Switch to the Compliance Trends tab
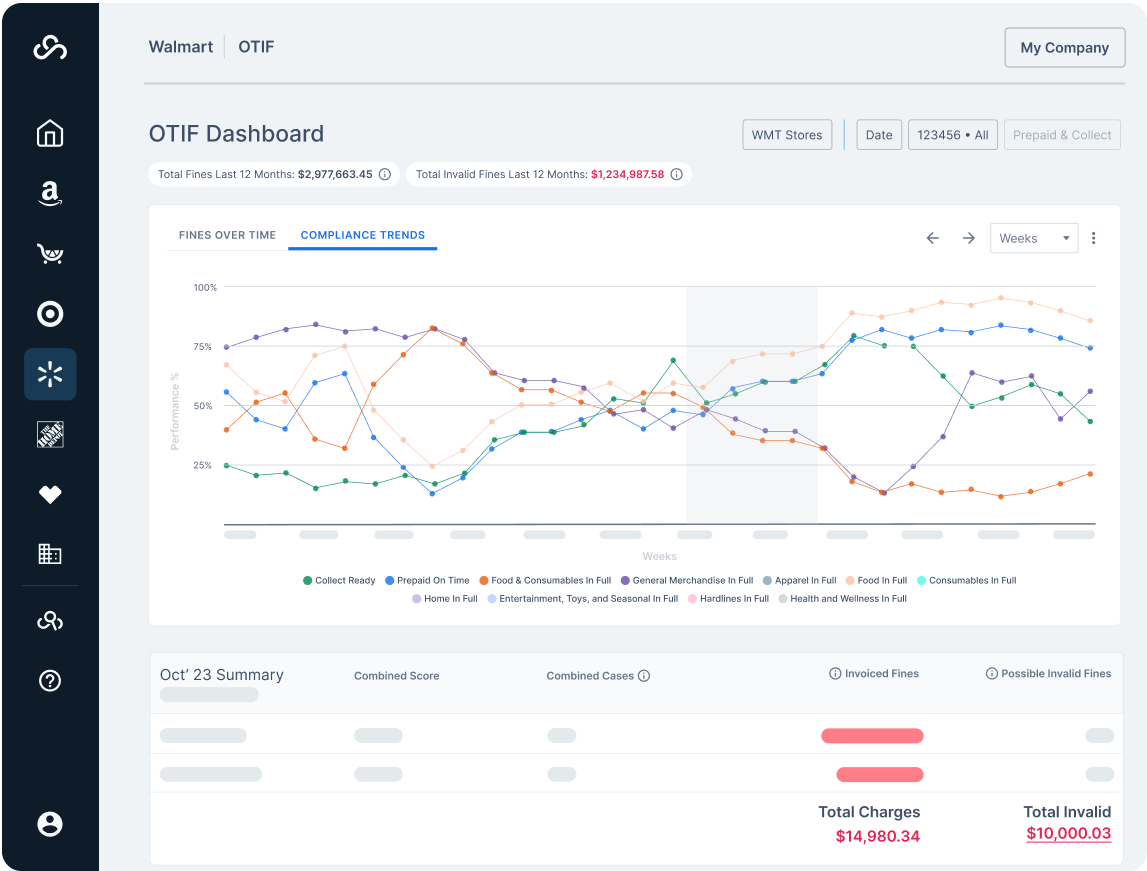The image size is (1147, 871). pos(362,235)
